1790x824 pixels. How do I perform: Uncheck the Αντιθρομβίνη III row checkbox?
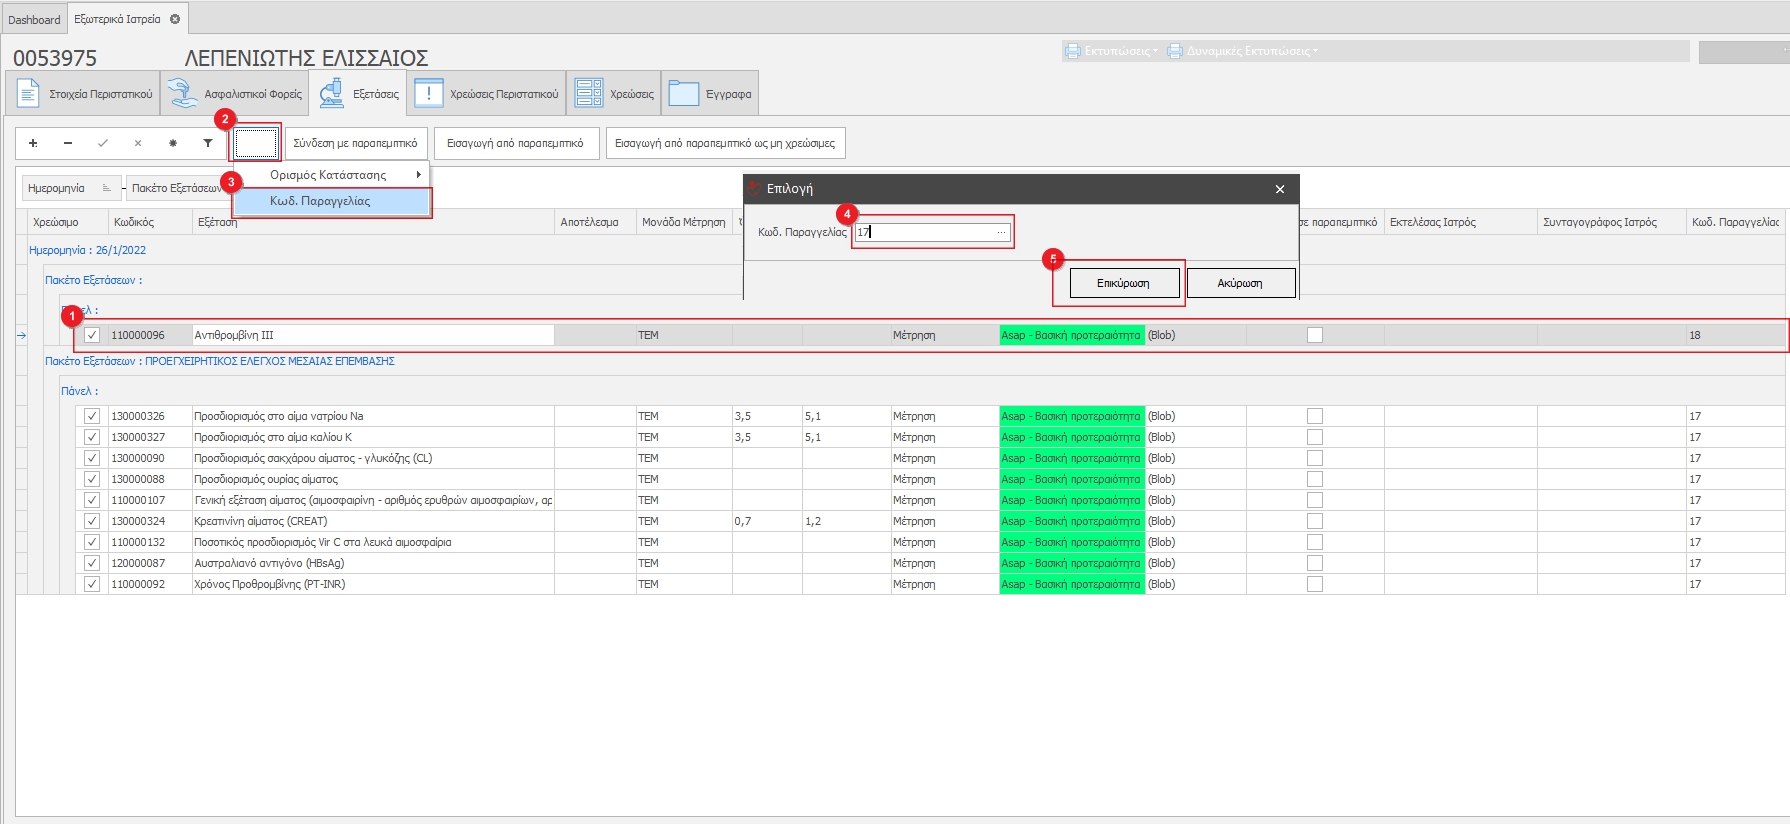pyautogui.click(x=92, y=335)
